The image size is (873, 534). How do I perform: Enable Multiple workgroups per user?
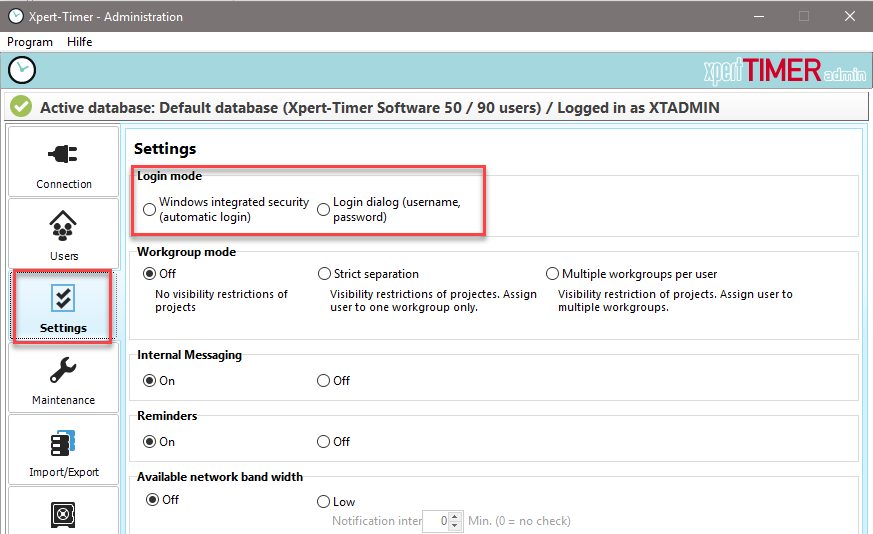(553, 274)
